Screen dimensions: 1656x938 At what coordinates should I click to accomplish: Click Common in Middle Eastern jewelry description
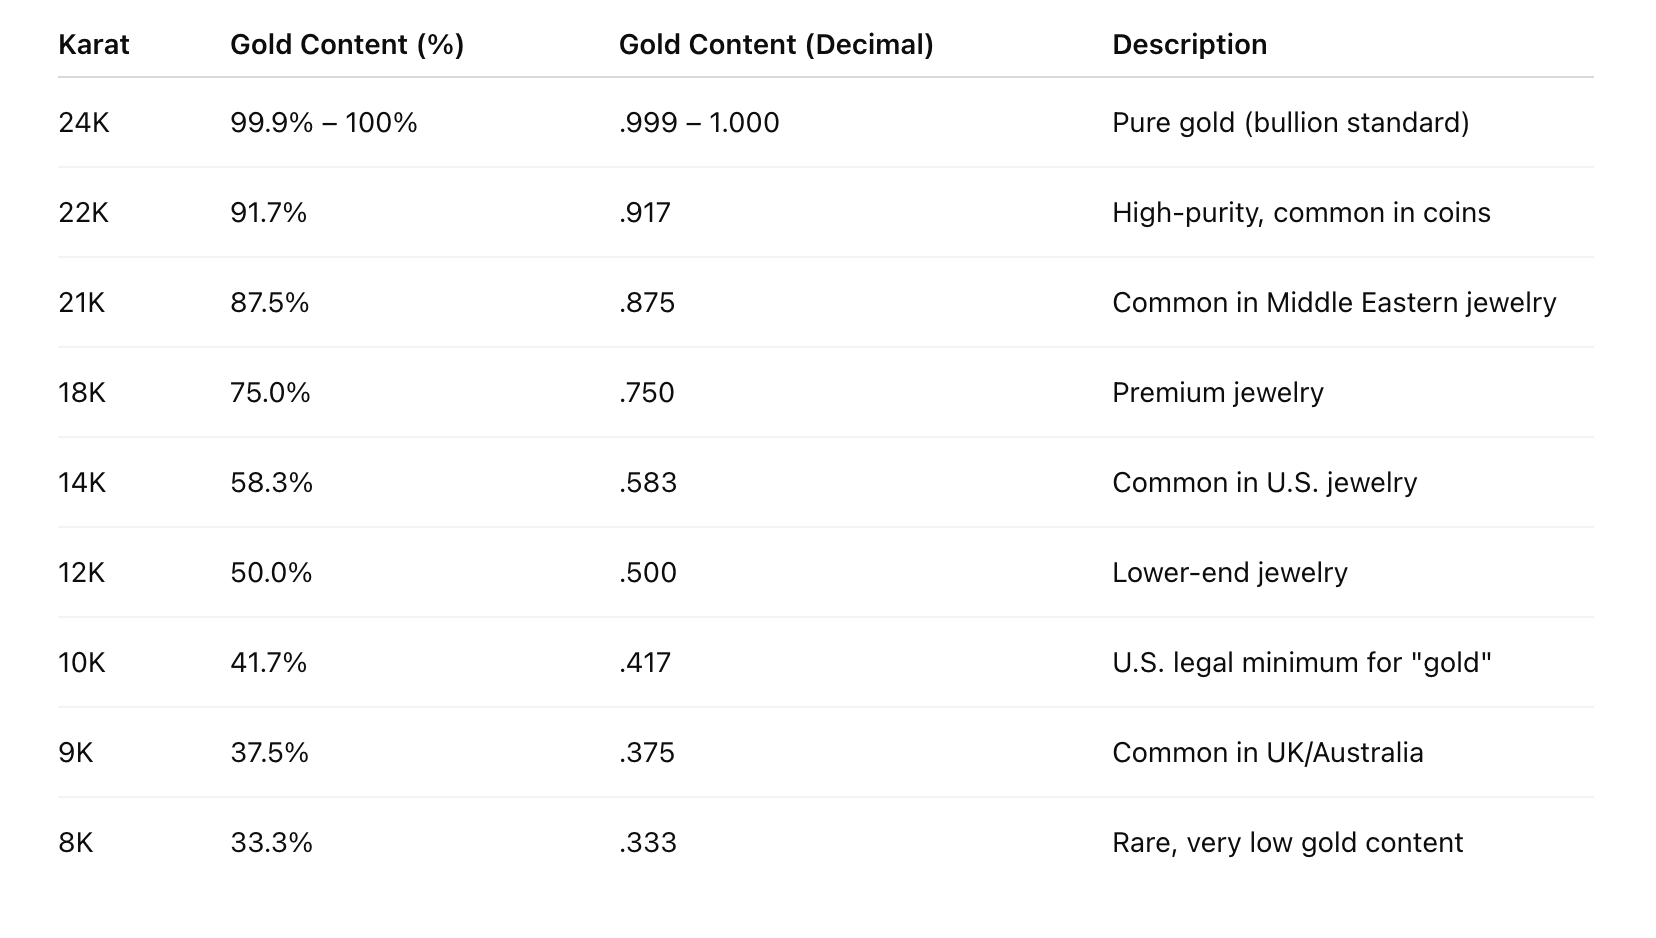click(x=1334, y=303)
